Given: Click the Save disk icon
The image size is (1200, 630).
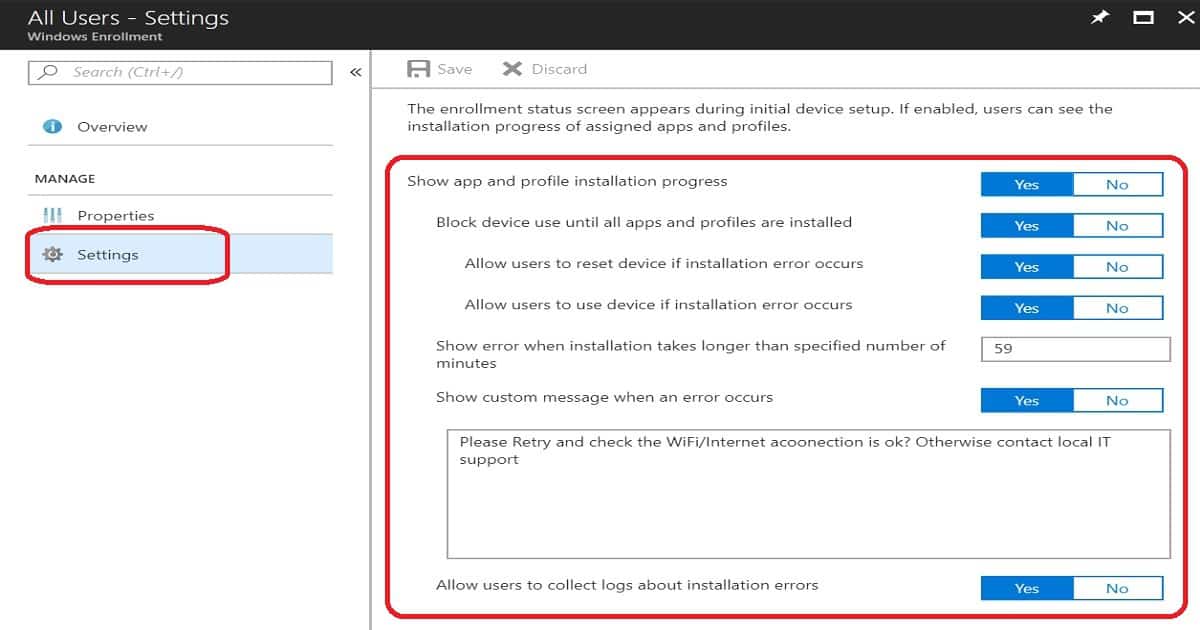Looking at the screenshot, I should click(416, 68).
